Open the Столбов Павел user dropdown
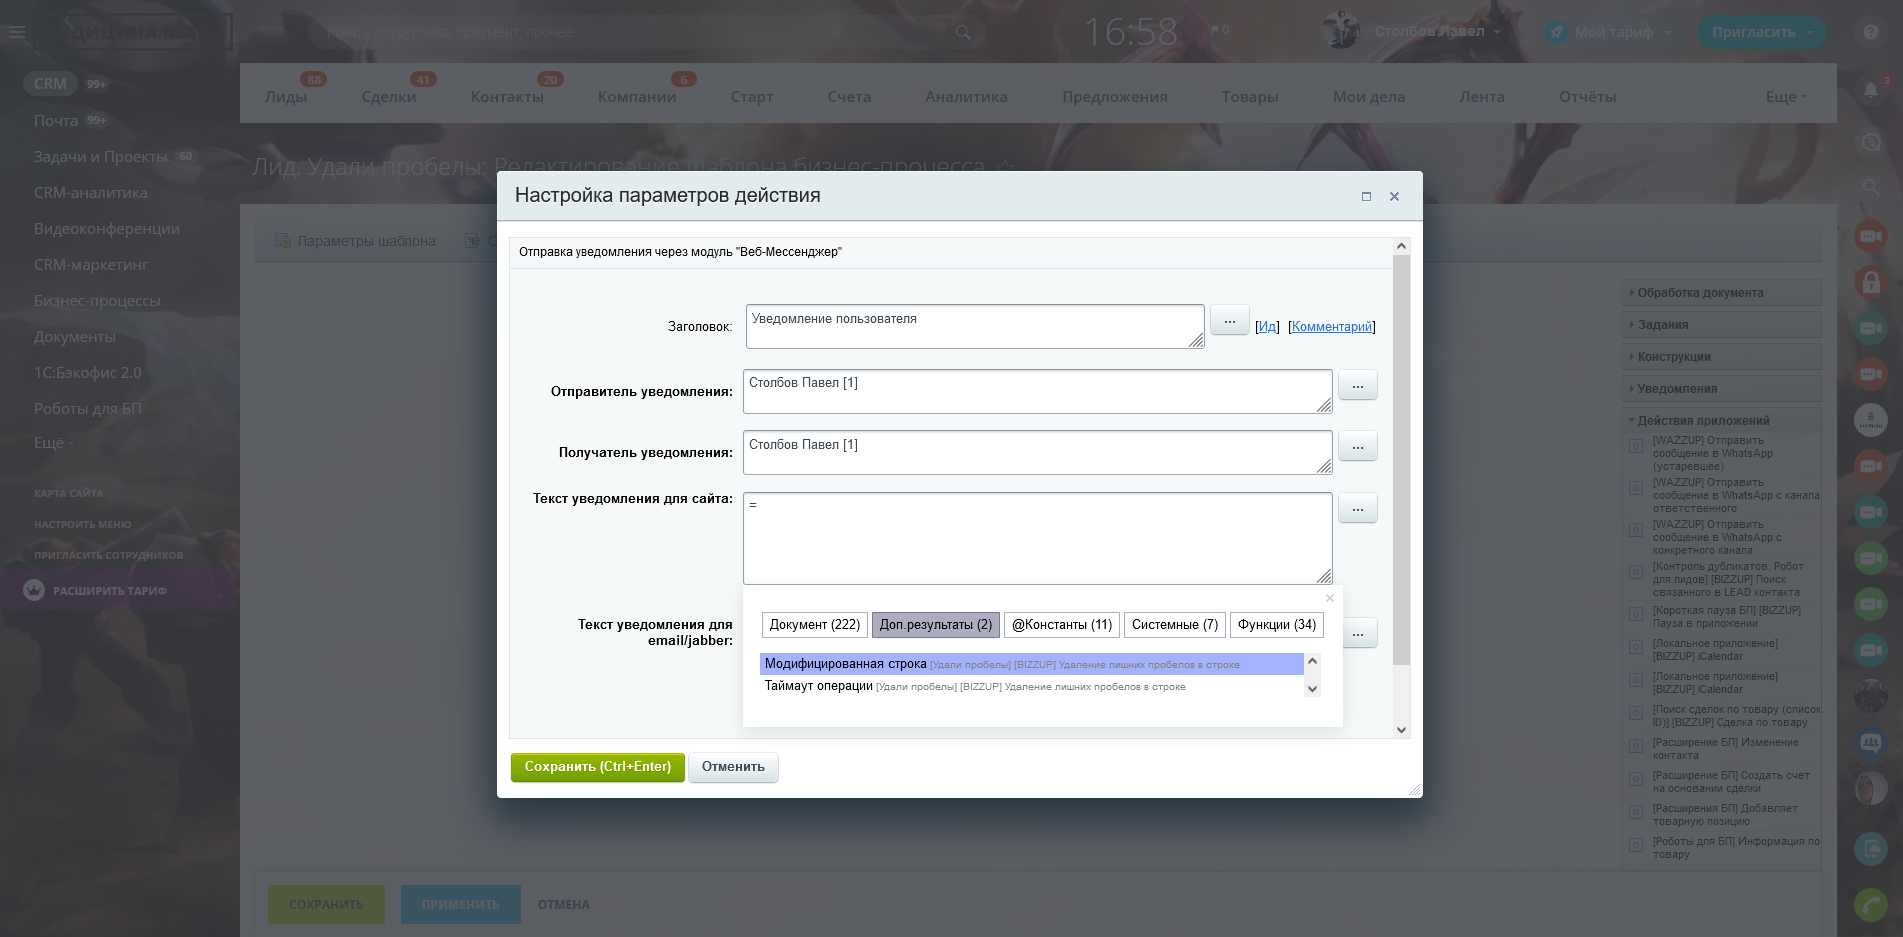The height and width of the screenshot is (937, 1903). tap(1437, 31)
